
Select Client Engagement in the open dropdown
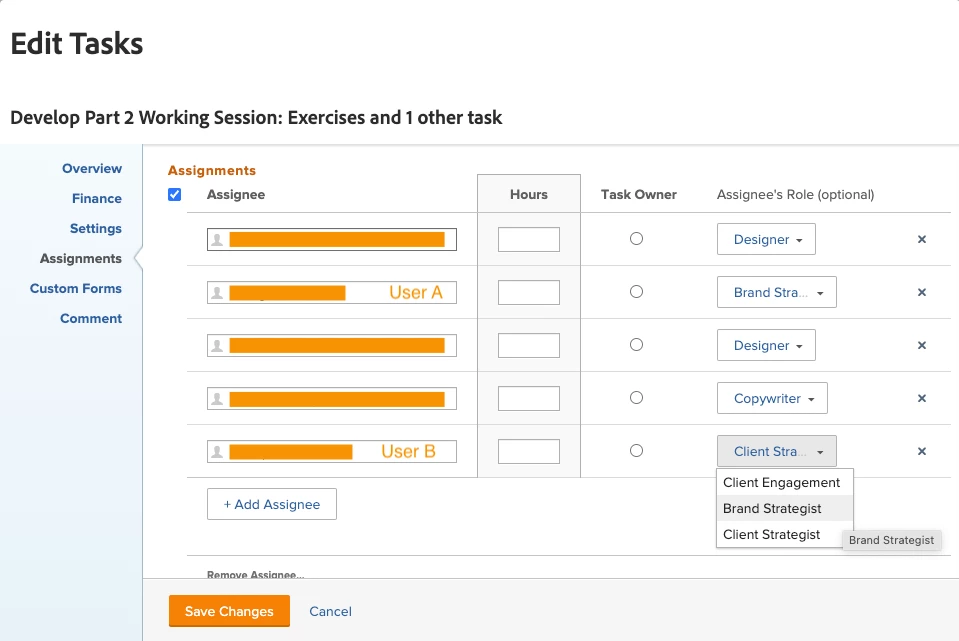pos(781,482)
